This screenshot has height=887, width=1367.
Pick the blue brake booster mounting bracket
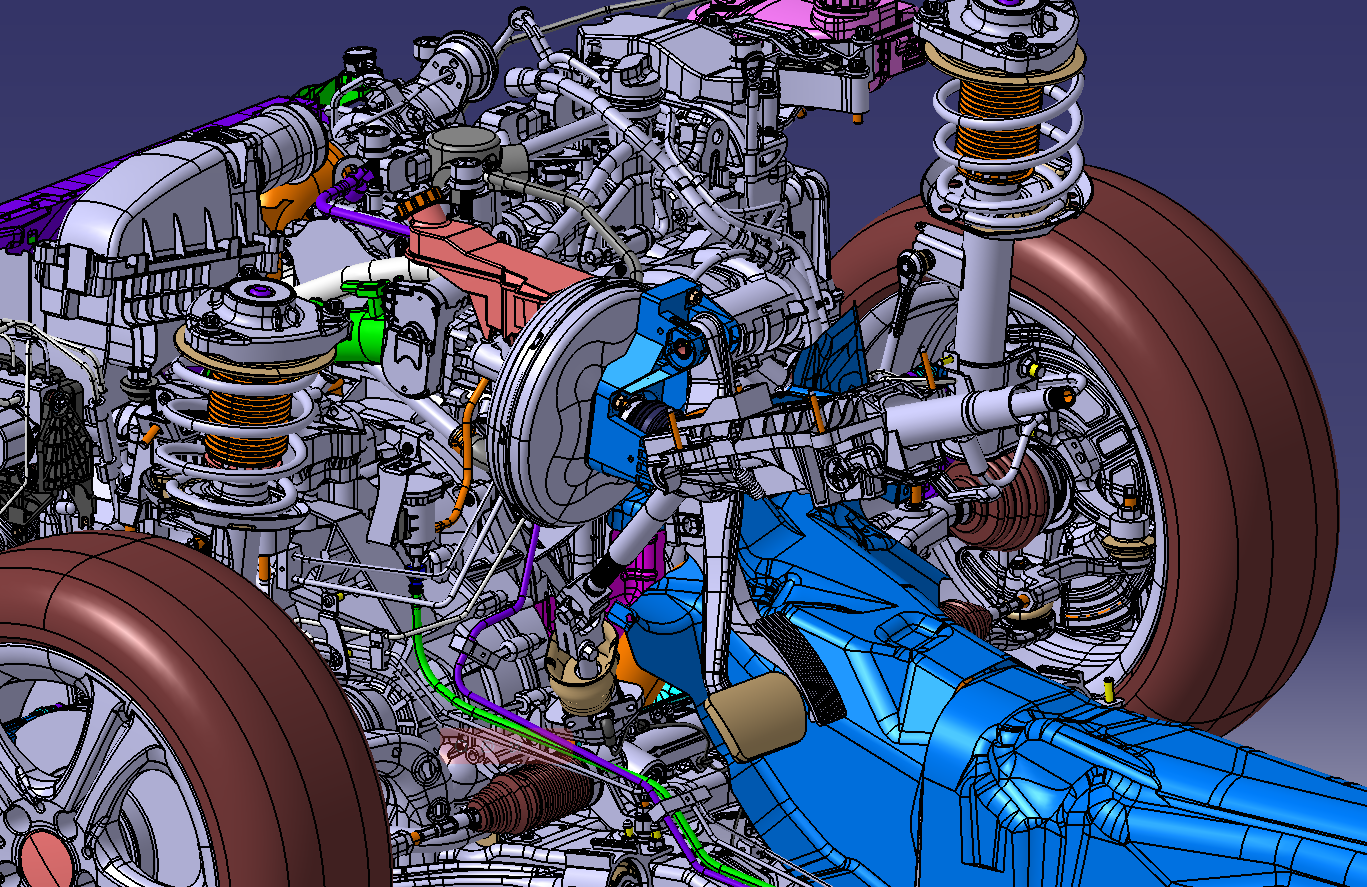pyautogui.click(x=643, y=385)
